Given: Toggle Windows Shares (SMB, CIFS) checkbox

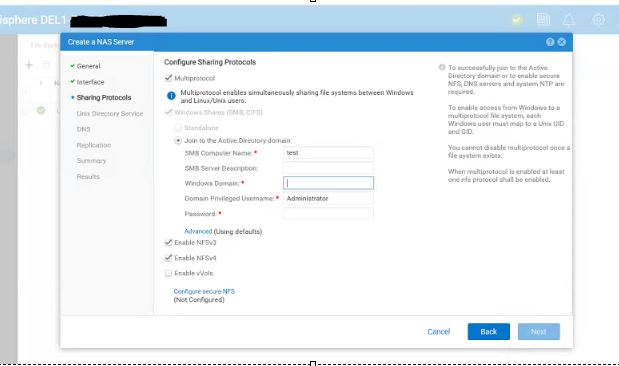Looking at the screenshot, I should coord(169,113).
